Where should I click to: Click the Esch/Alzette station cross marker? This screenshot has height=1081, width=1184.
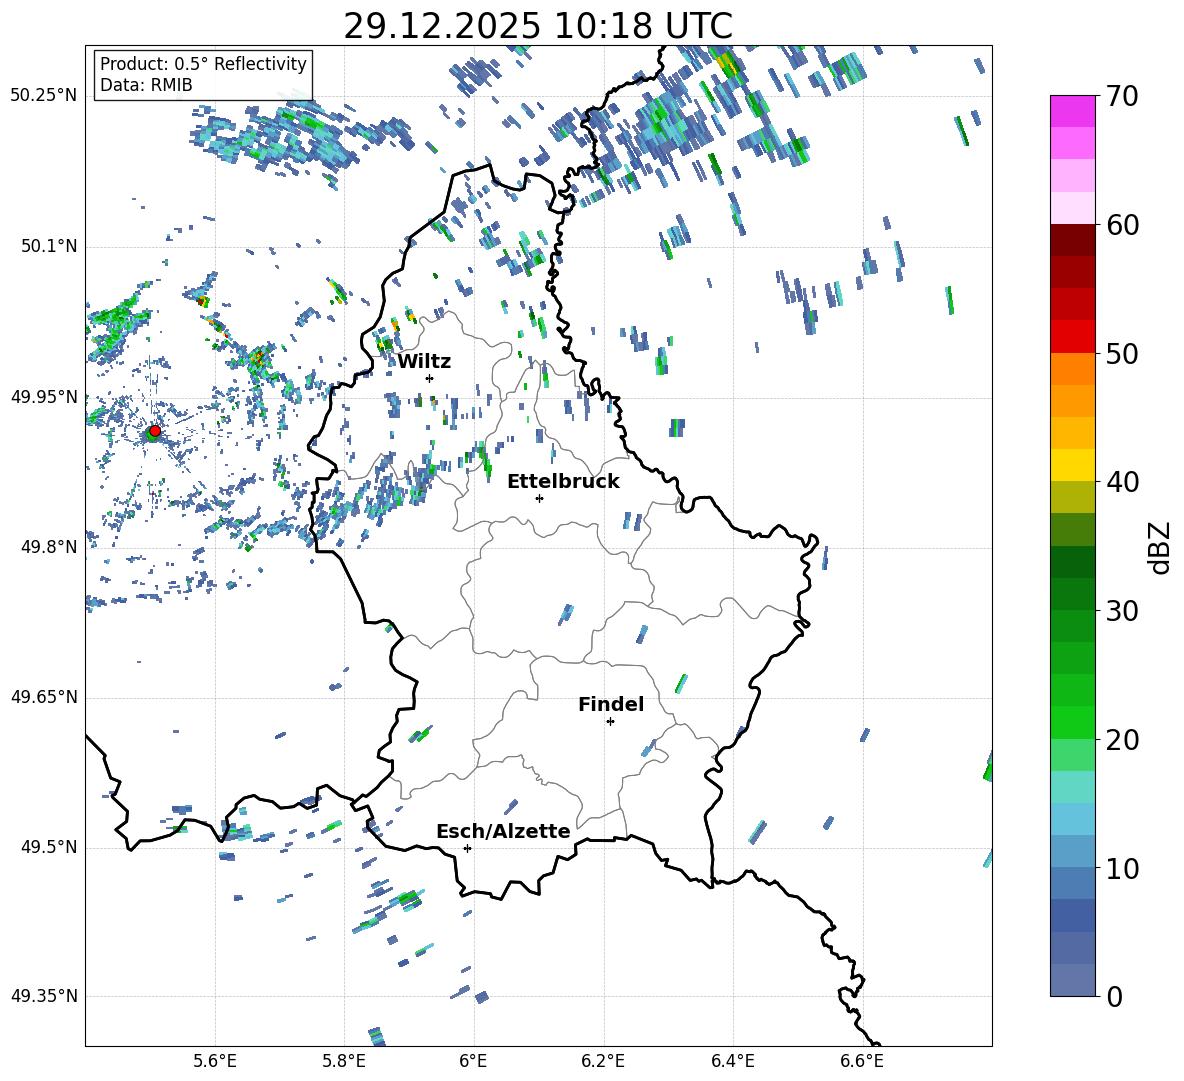click(x=467, y=848)
